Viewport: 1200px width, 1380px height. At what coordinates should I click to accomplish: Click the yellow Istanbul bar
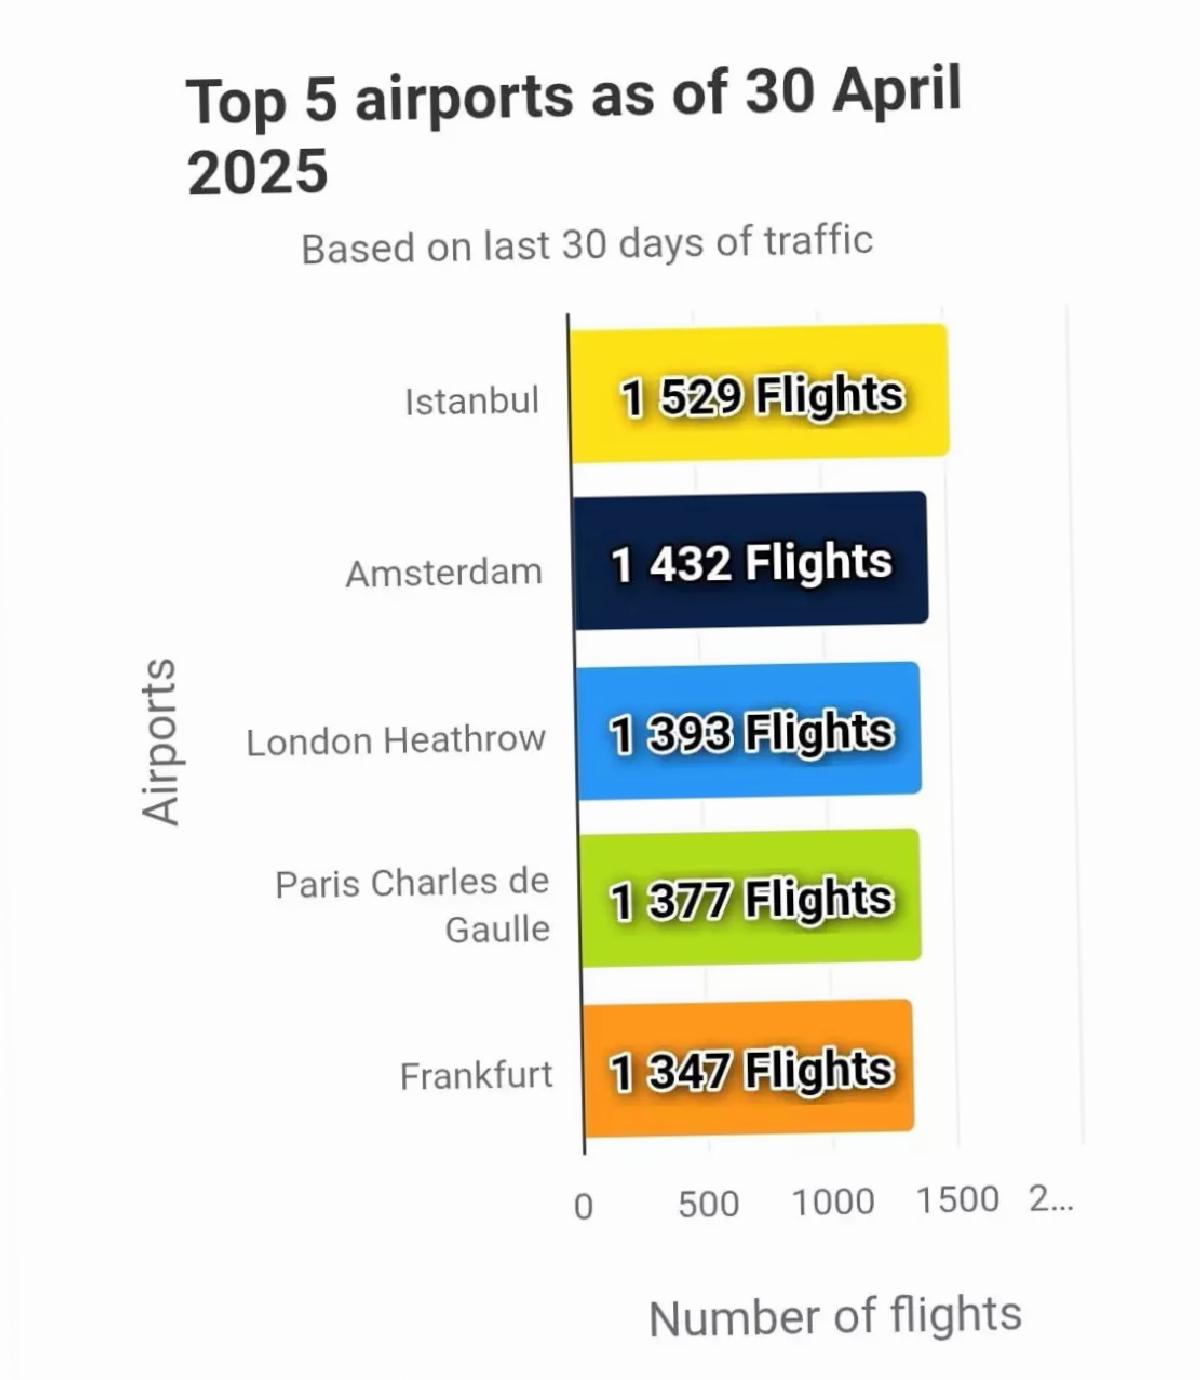click(x=760, y=393)
